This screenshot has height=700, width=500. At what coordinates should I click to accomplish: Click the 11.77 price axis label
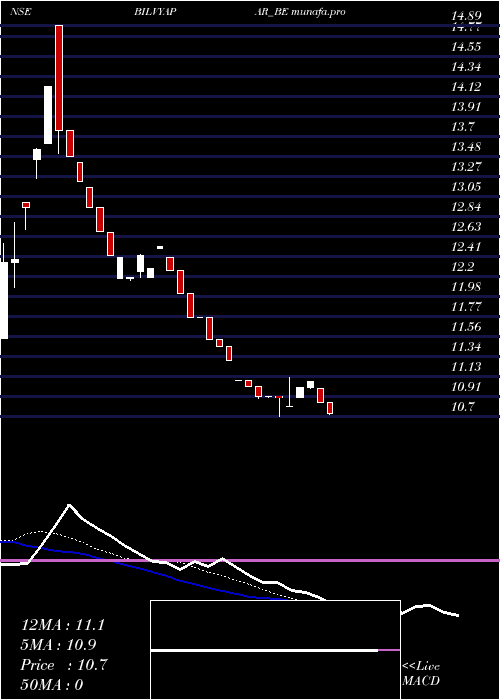tap(466, 306)
